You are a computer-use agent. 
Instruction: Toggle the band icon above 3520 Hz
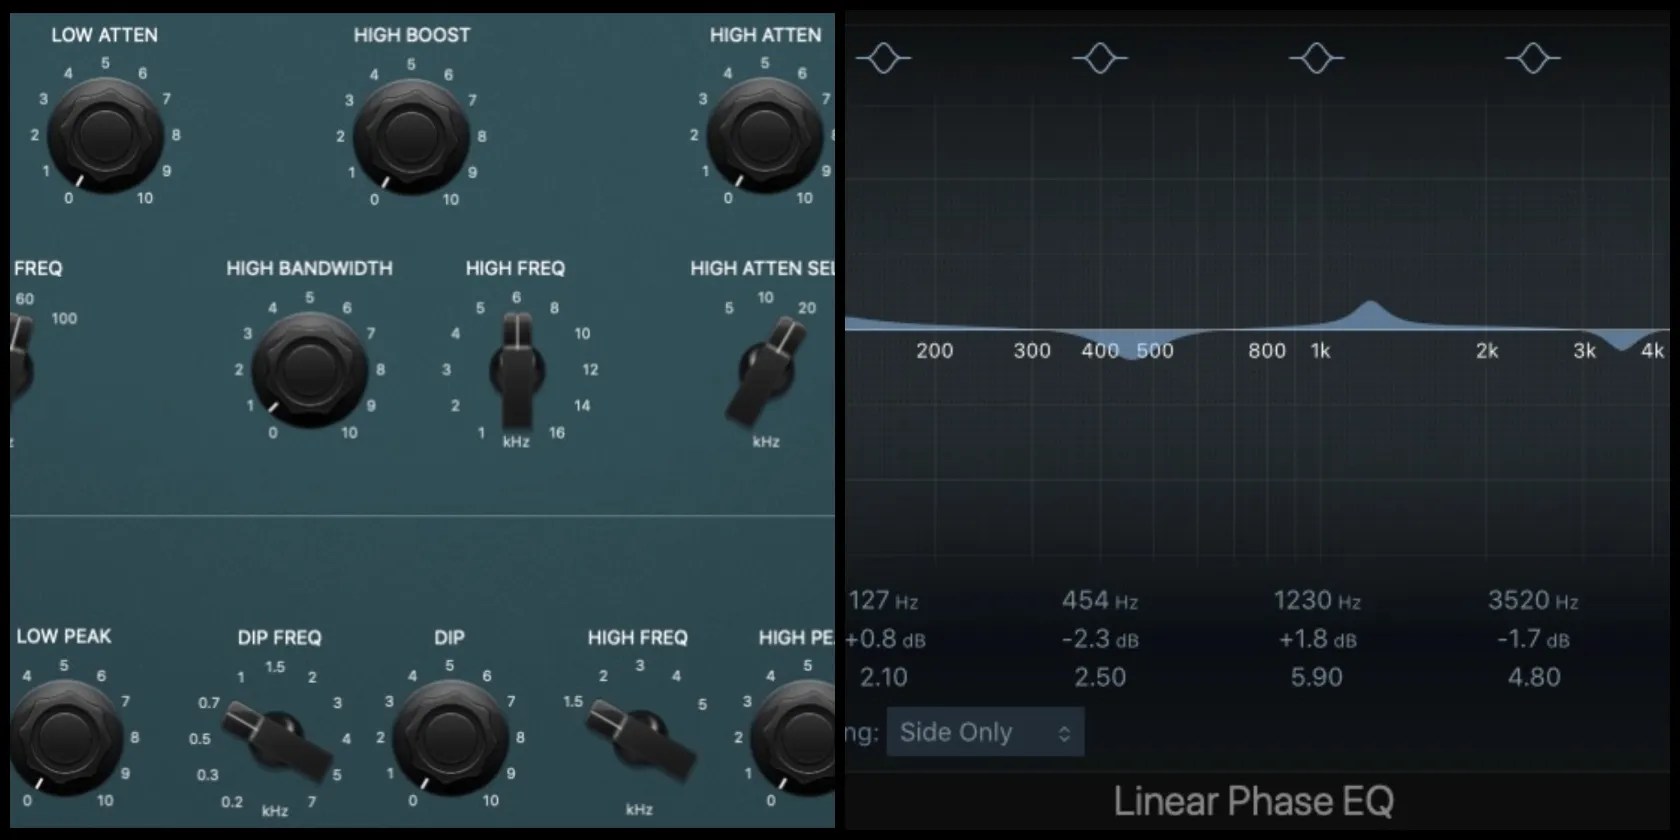coord(1533,58)
